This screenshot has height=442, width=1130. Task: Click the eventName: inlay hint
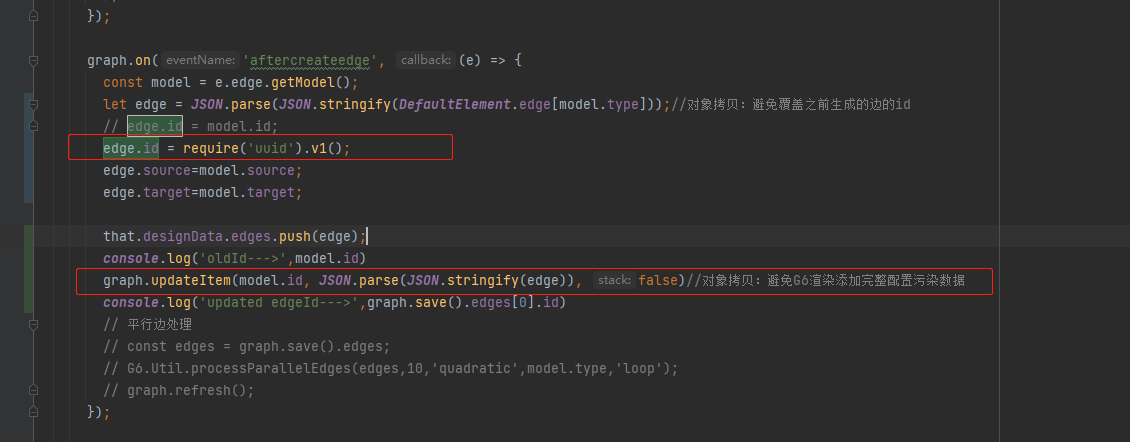tap(201, 61)
